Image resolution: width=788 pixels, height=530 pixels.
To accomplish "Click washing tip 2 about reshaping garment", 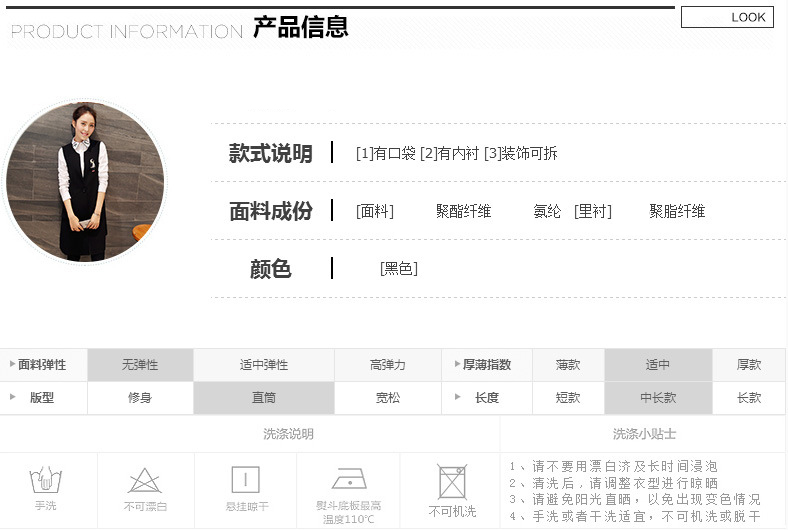I will pos(613,483).
